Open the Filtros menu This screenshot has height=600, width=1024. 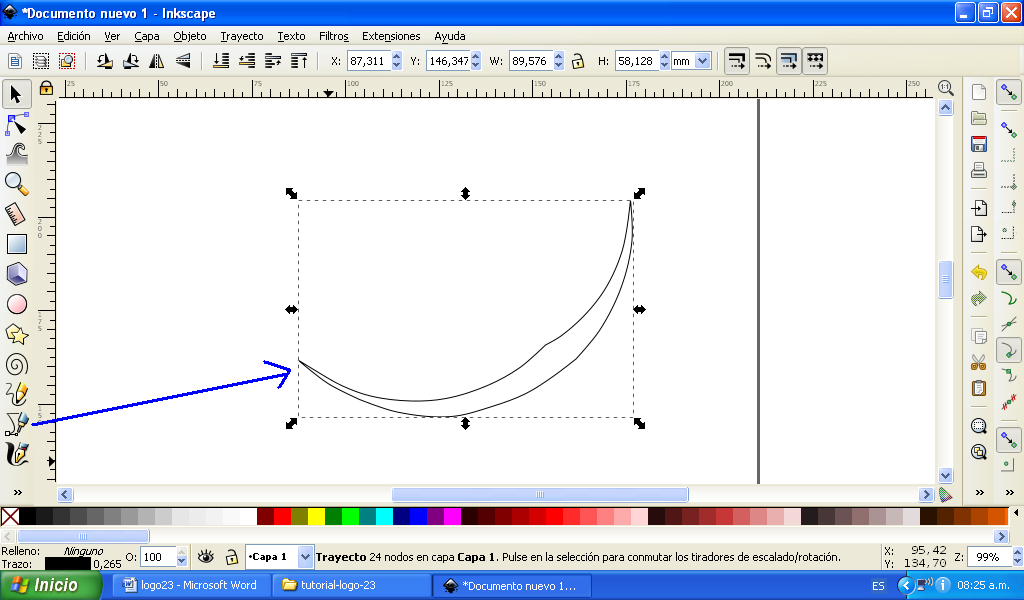334,36
